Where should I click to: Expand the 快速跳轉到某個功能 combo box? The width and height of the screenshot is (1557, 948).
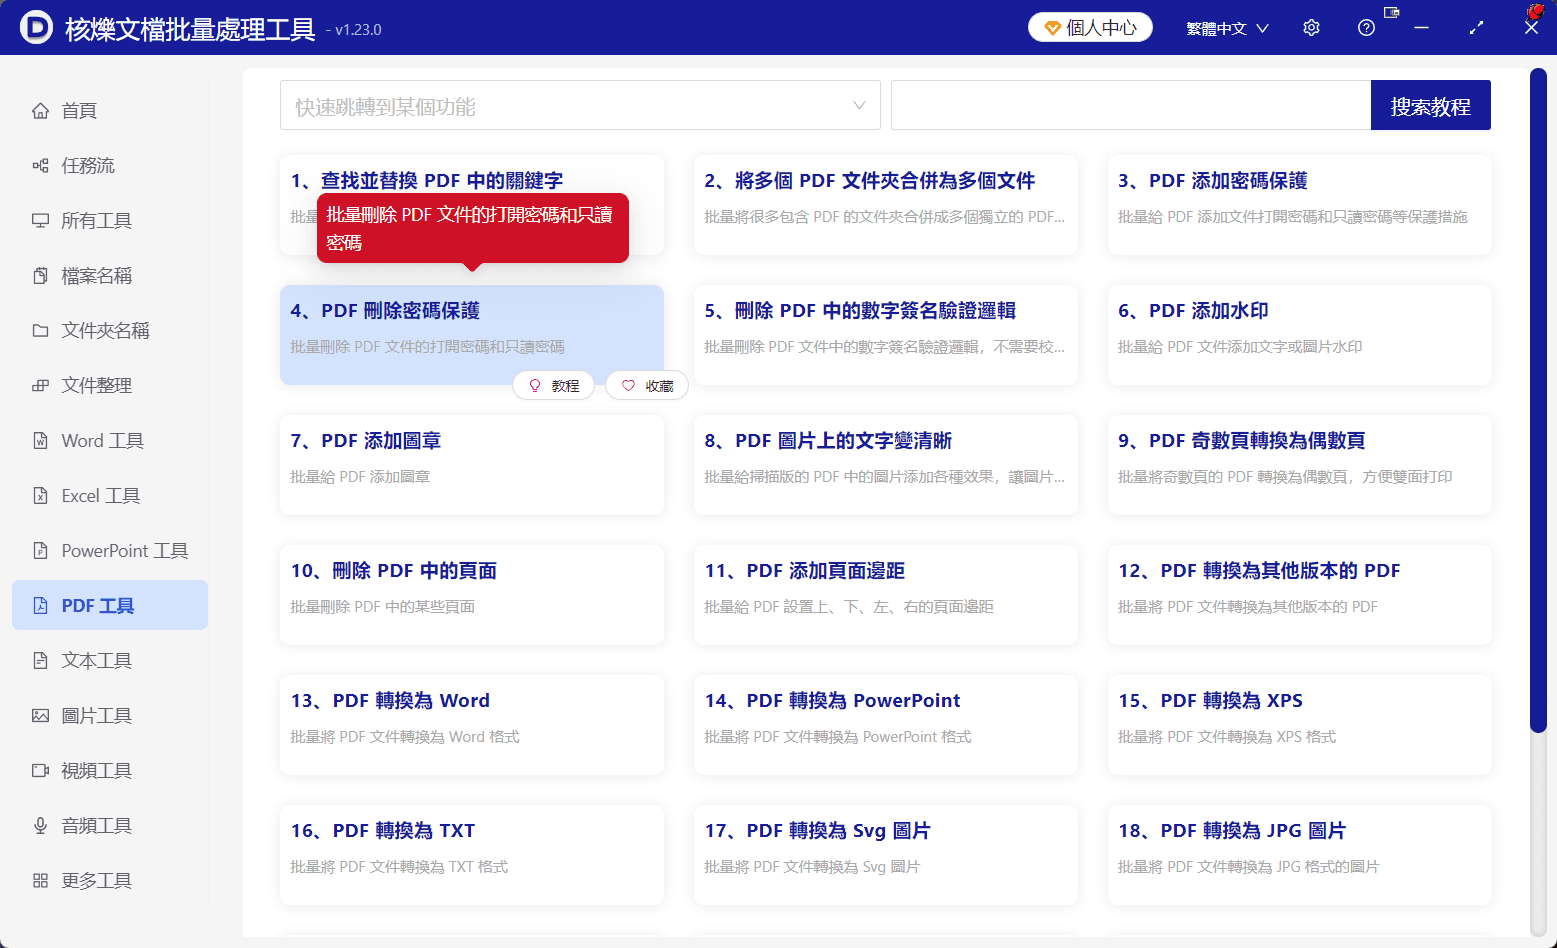[x=580, y=105]
